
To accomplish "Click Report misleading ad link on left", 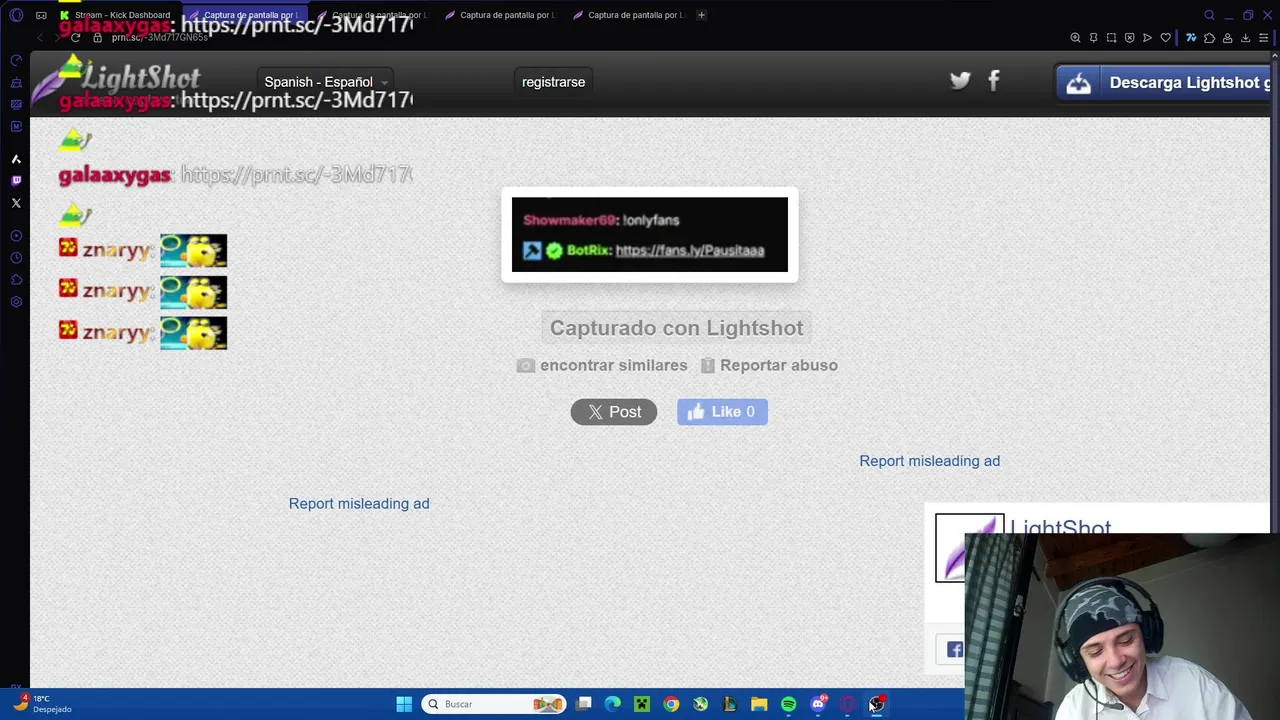I will [359, 504].
